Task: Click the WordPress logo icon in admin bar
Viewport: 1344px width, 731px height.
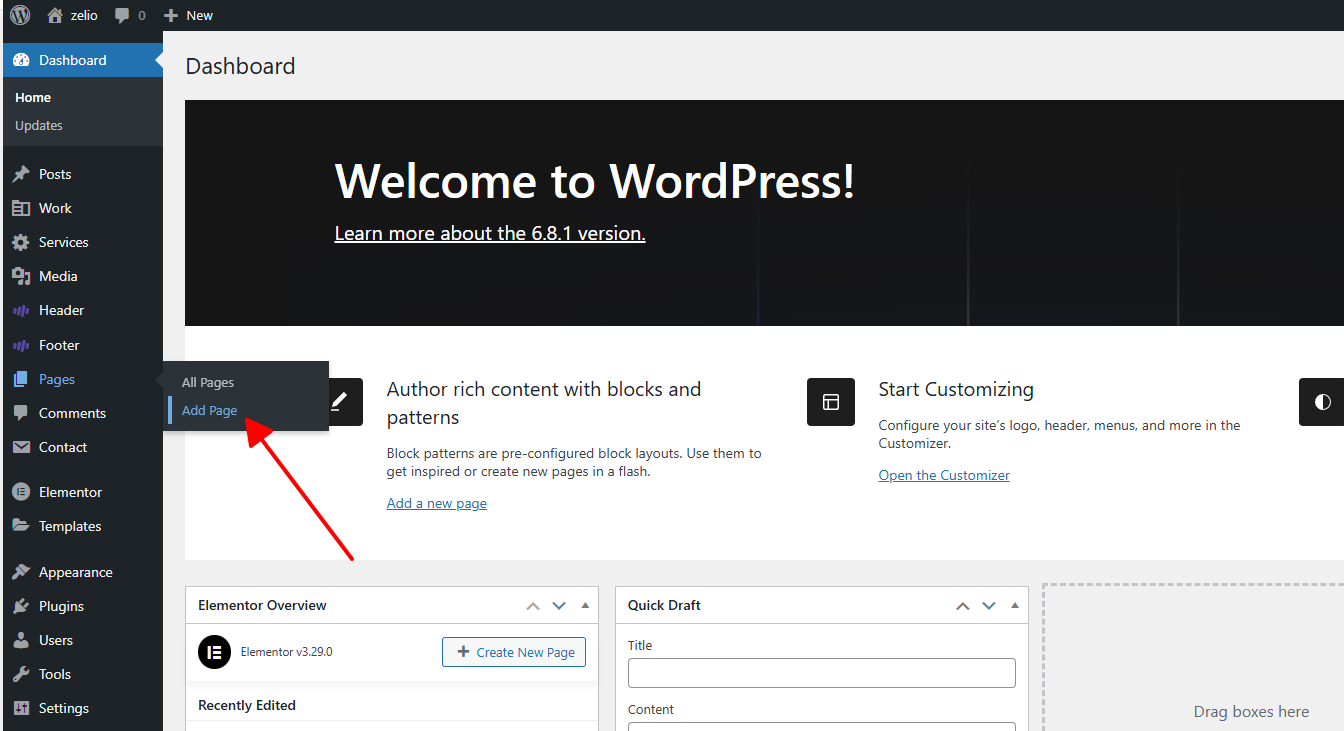Action: coord(20,15)
